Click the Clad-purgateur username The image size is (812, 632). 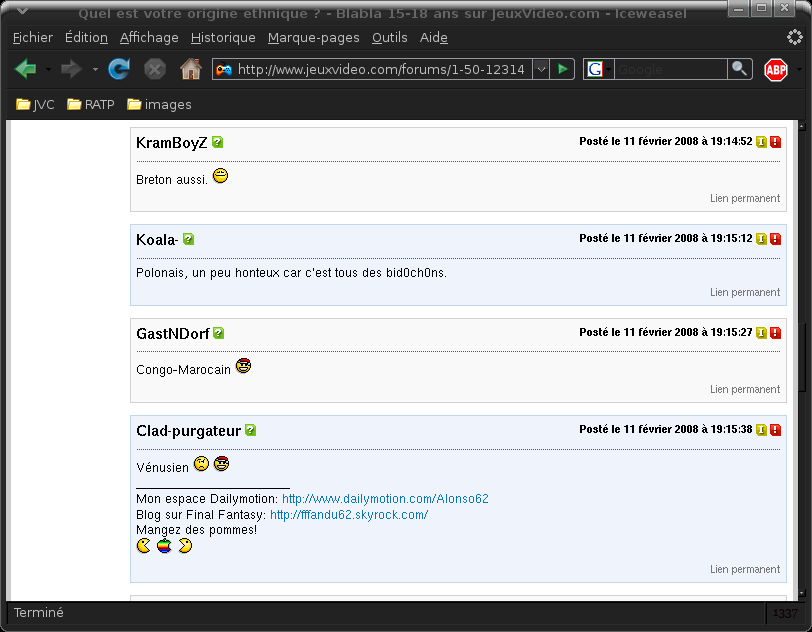188,431
